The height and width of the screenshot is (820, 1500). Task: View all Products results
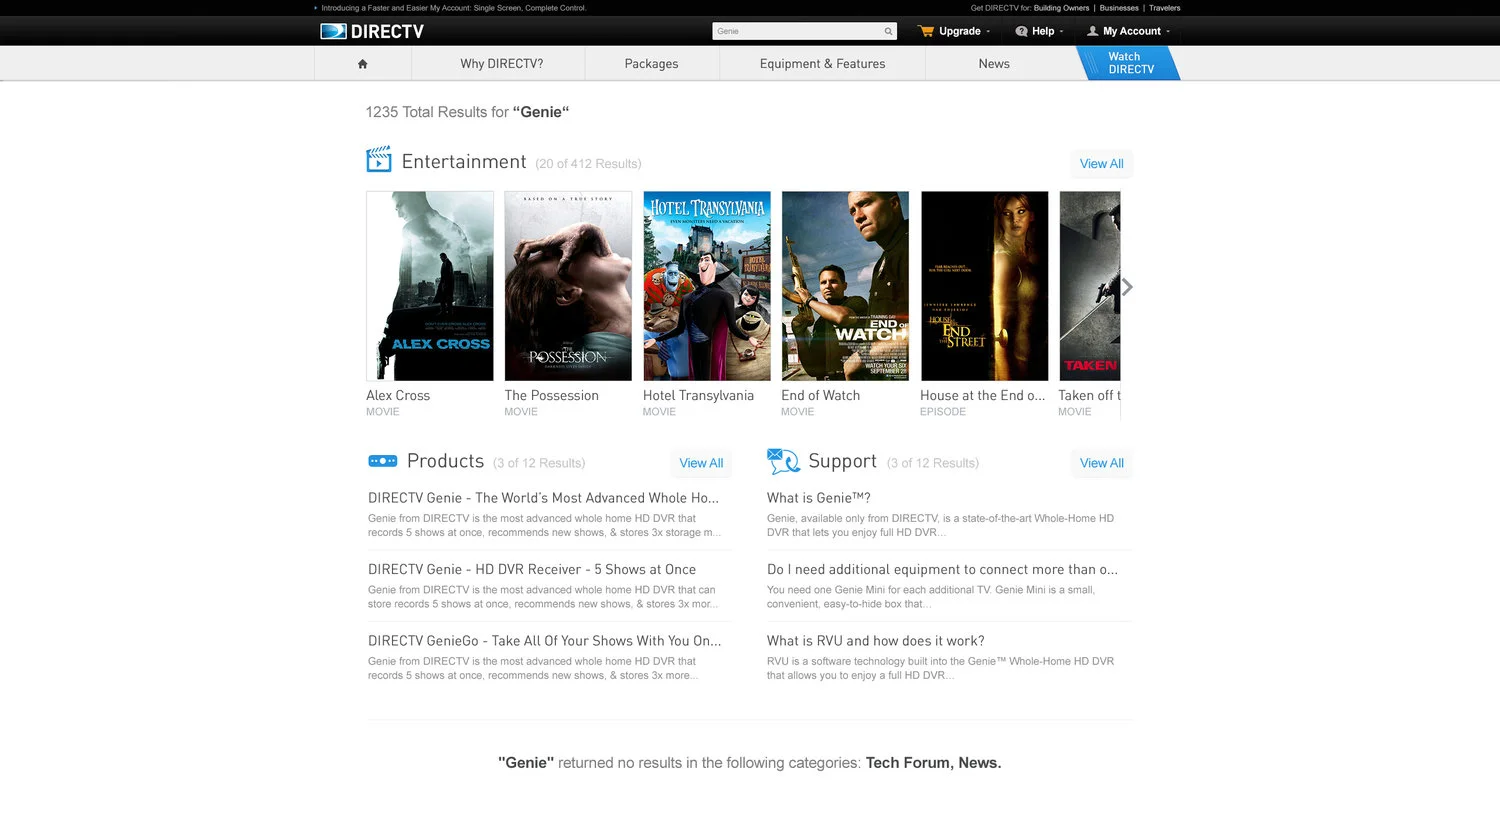701,463
